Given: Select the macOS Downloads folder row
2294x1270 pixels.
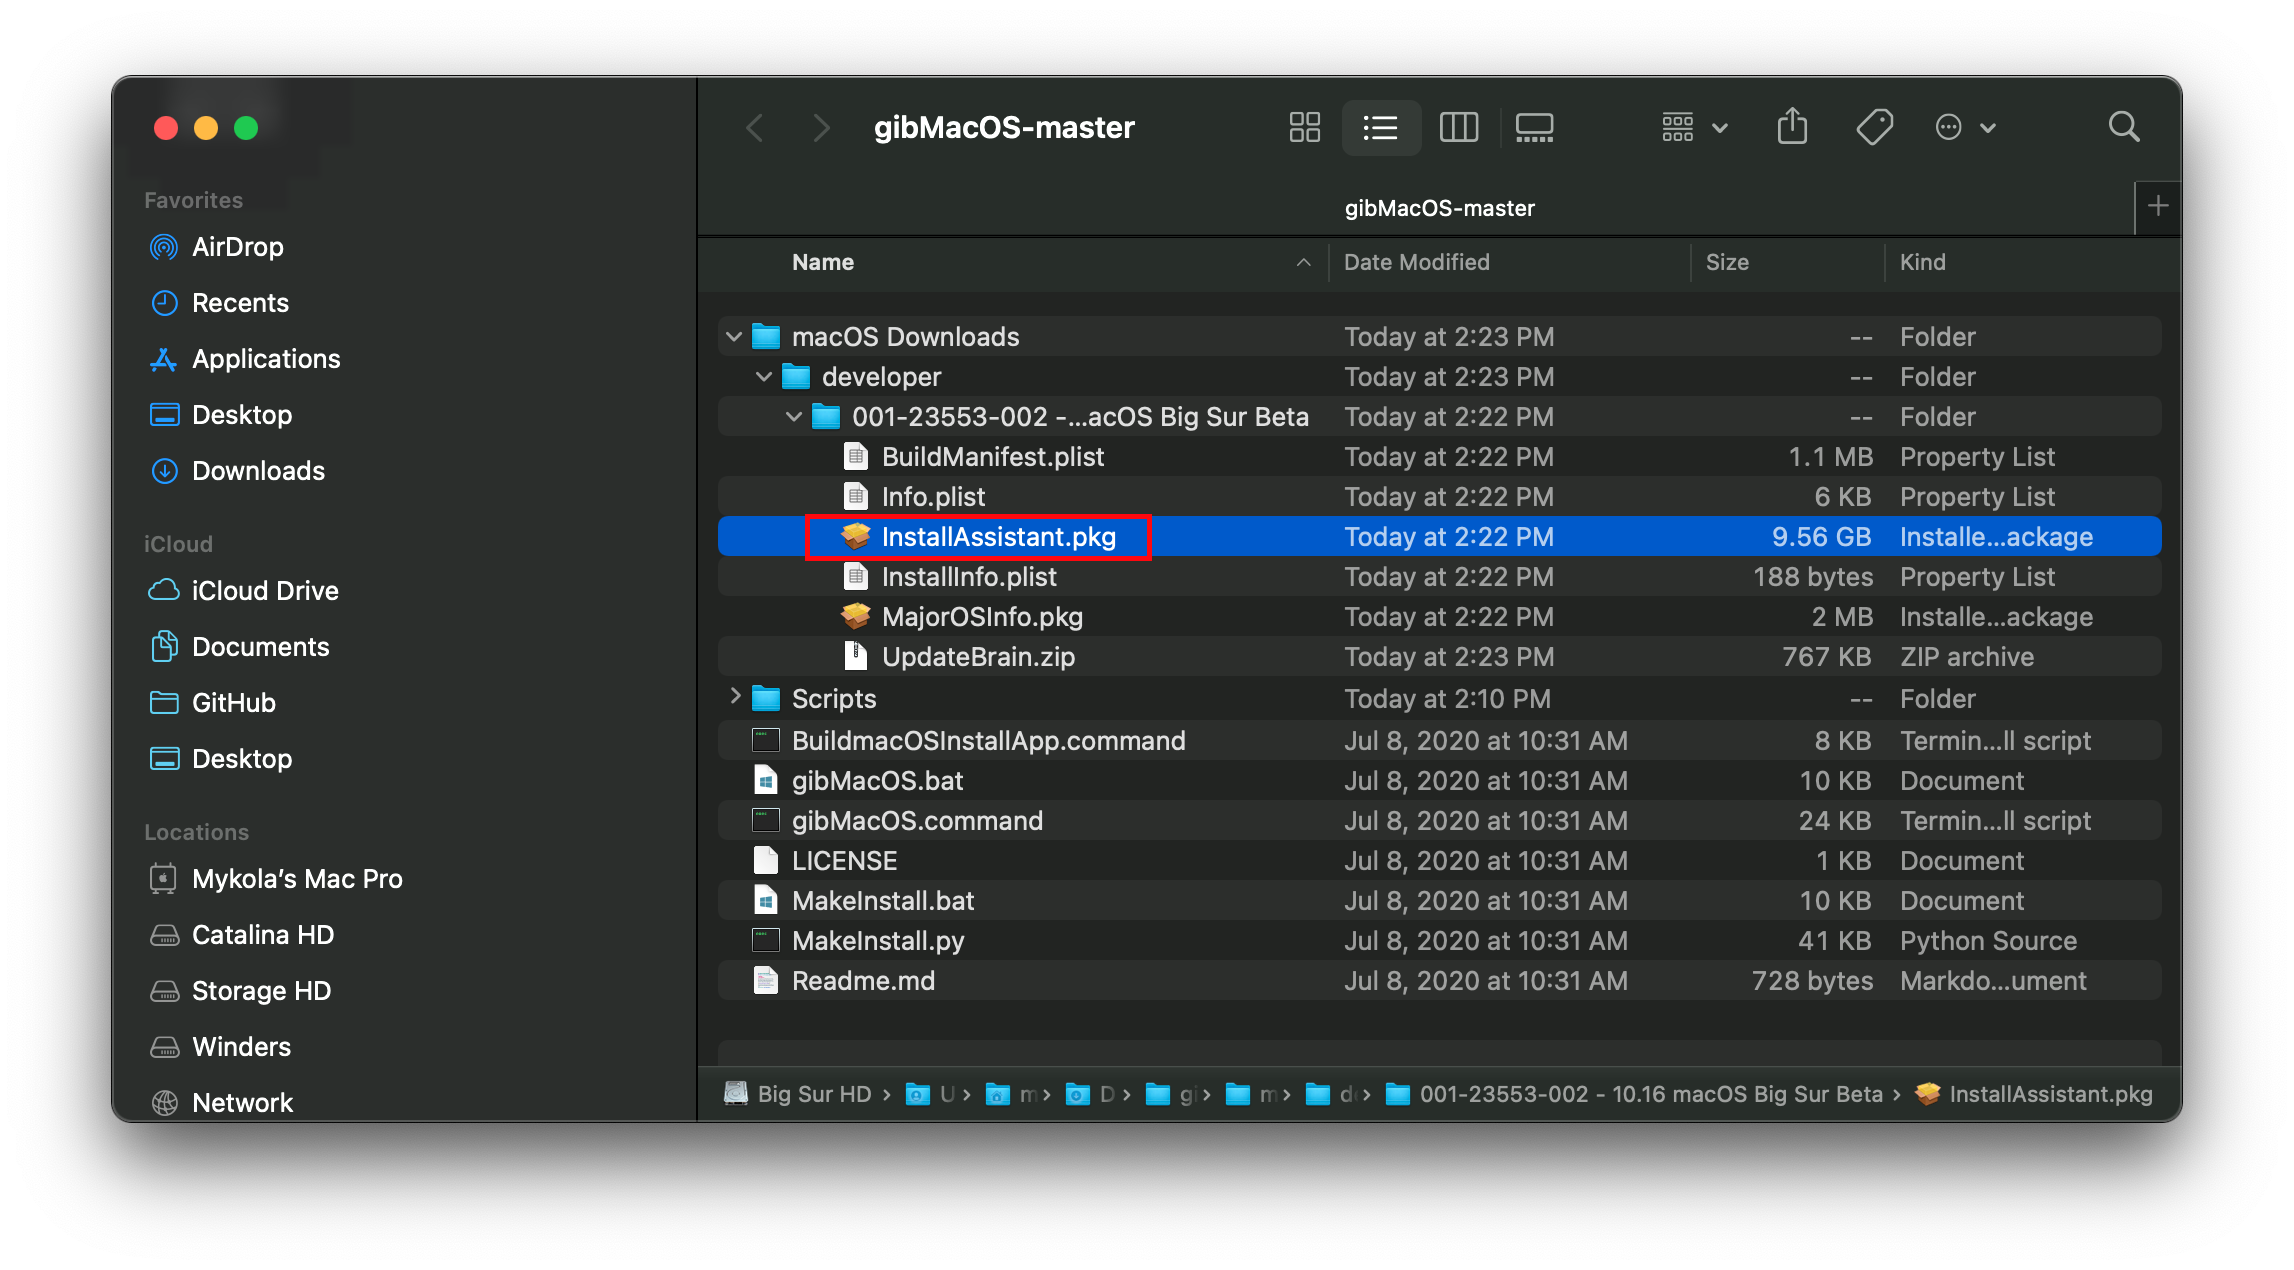Looking at the screenshot, I should [1439, 337].
